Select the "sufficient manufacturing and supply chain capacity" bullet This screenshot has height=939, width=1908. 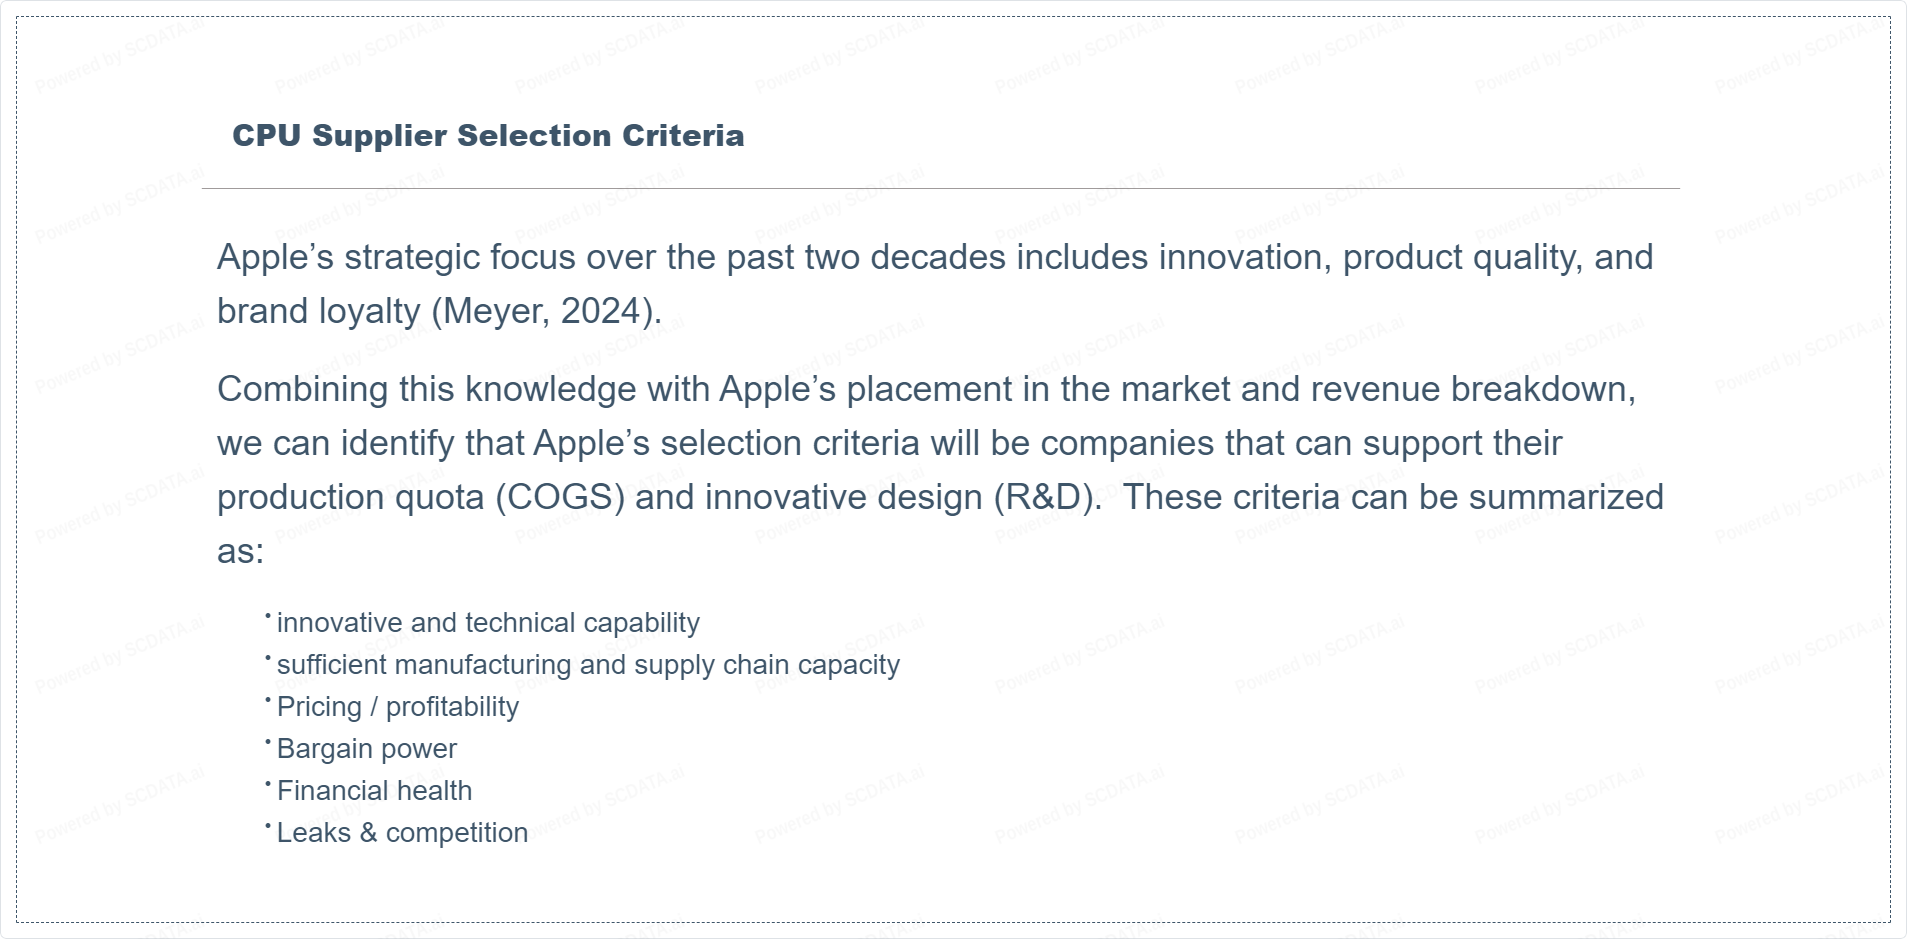pos(588,665)
